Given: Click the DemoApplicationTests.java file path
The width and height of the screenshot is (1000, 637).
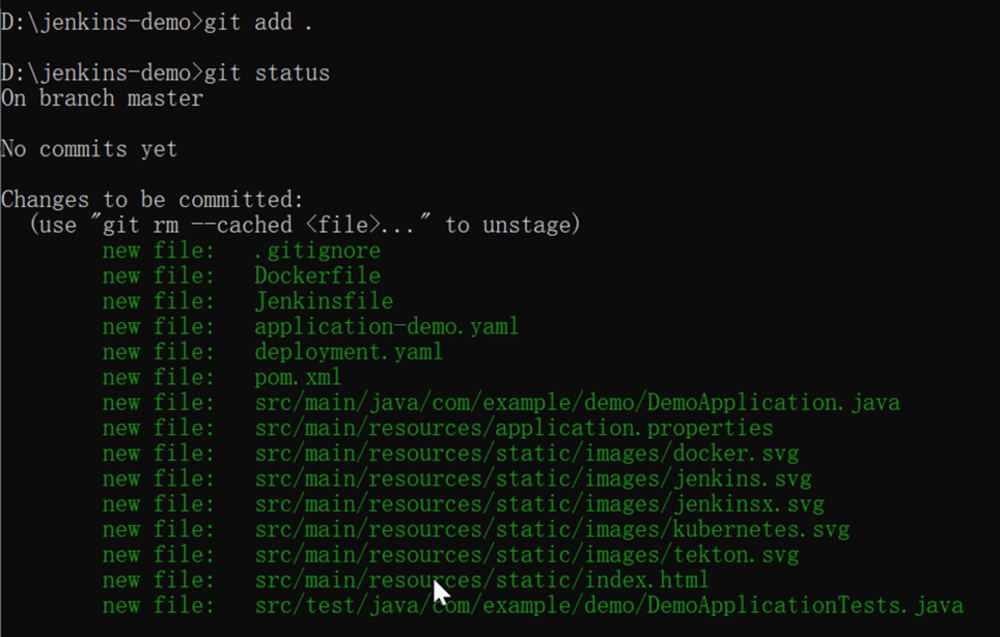Looking at the screenshot, I should (x=608, y=605).
